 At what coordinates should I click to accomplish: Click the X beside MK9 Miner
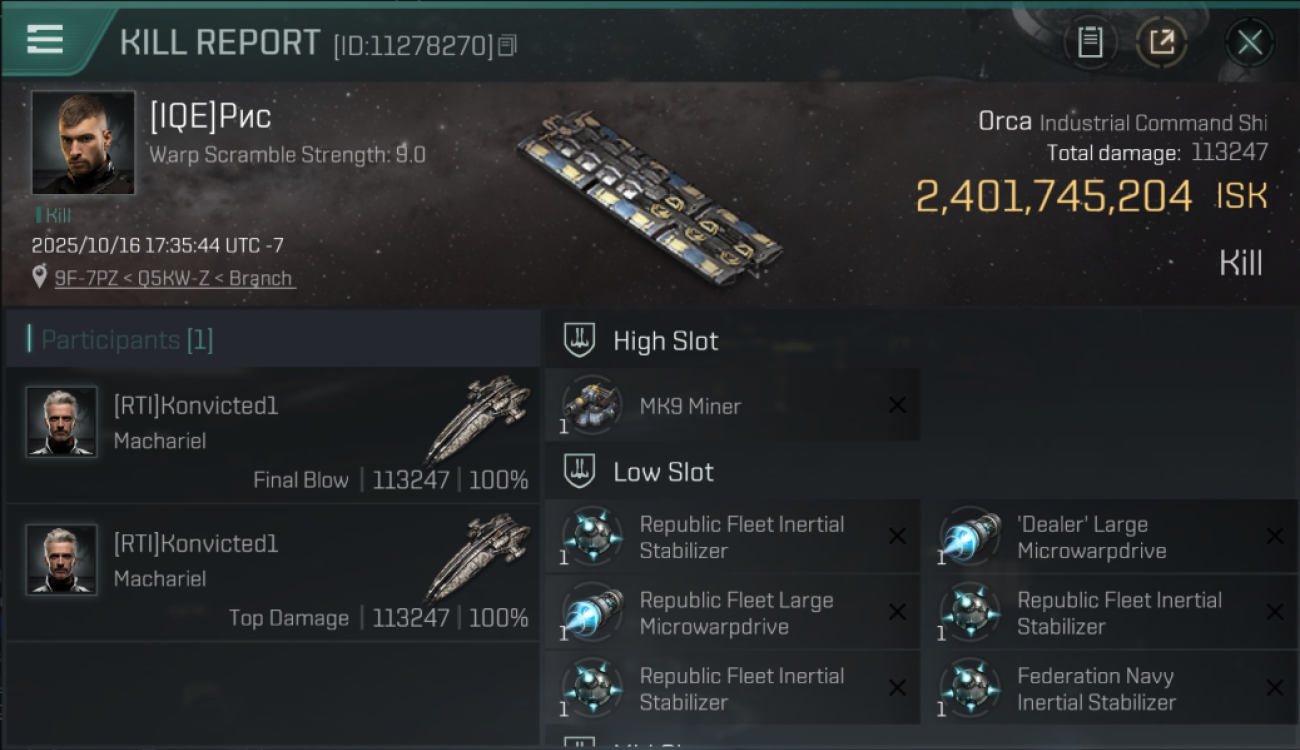pyautogui.click(x=897, y=405)
